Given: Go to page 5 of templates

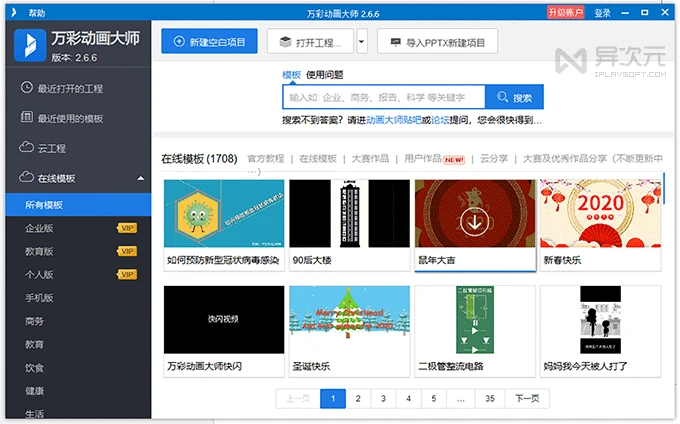Looking at the screenshot, I should pyautogui.click(x=434, y=398).
